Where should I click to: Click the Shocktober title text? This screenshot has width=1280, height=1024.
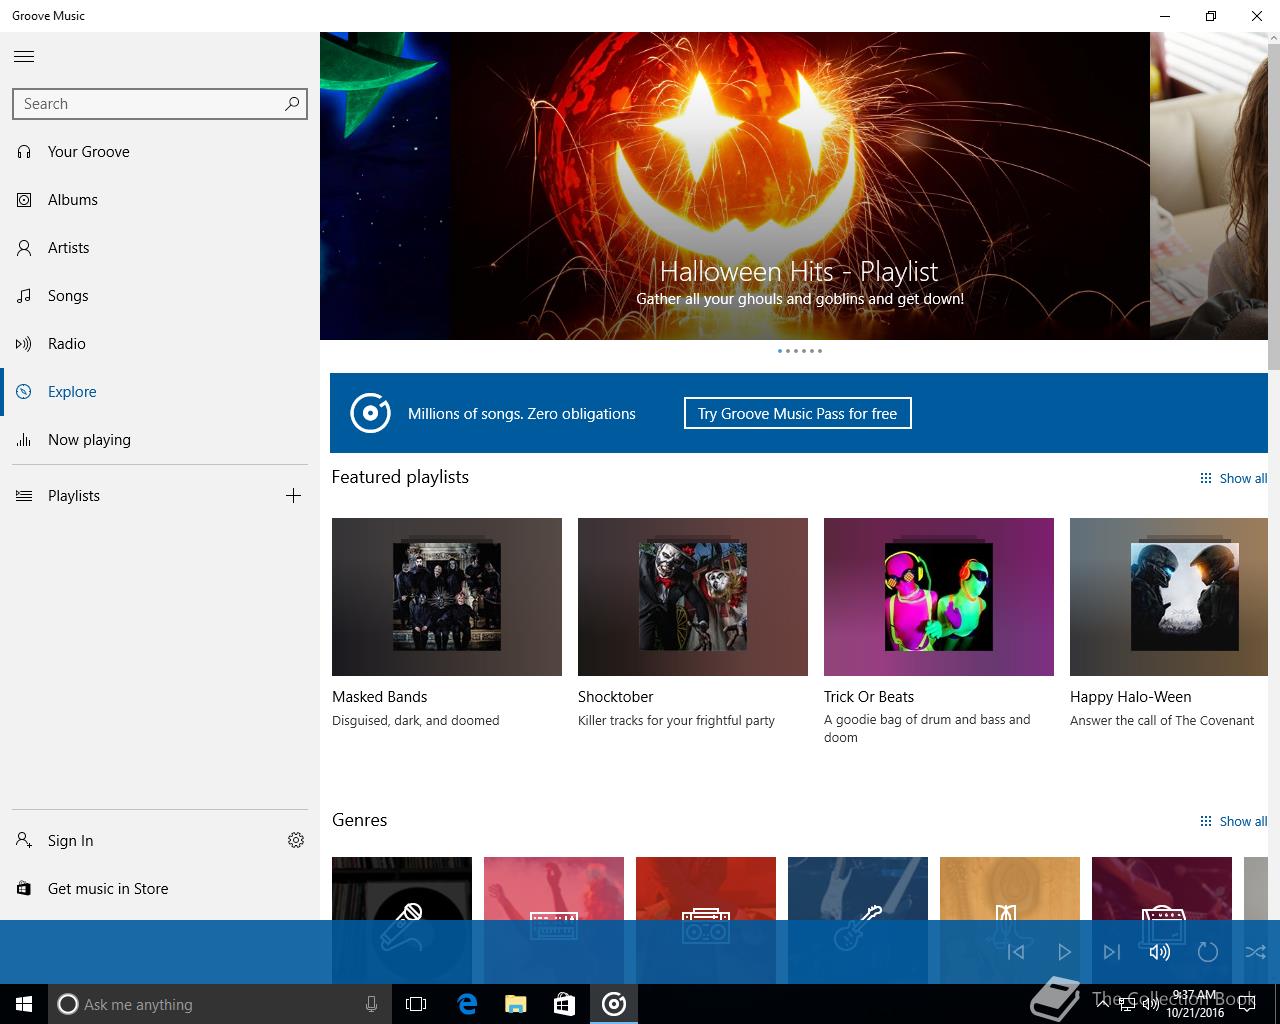(x=616, y=697)
